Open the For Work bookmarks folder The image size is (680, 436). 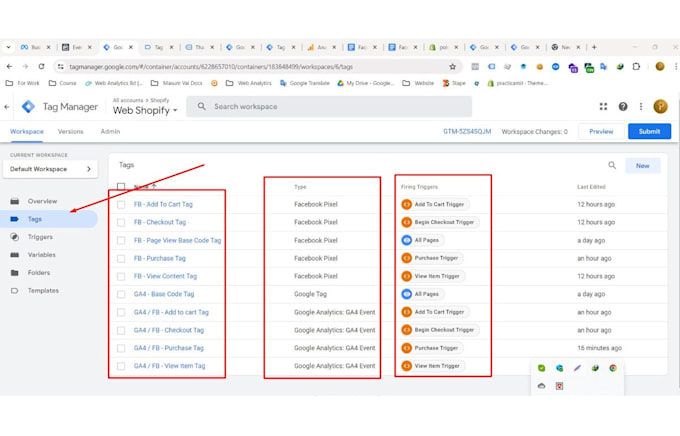[23, 83]
